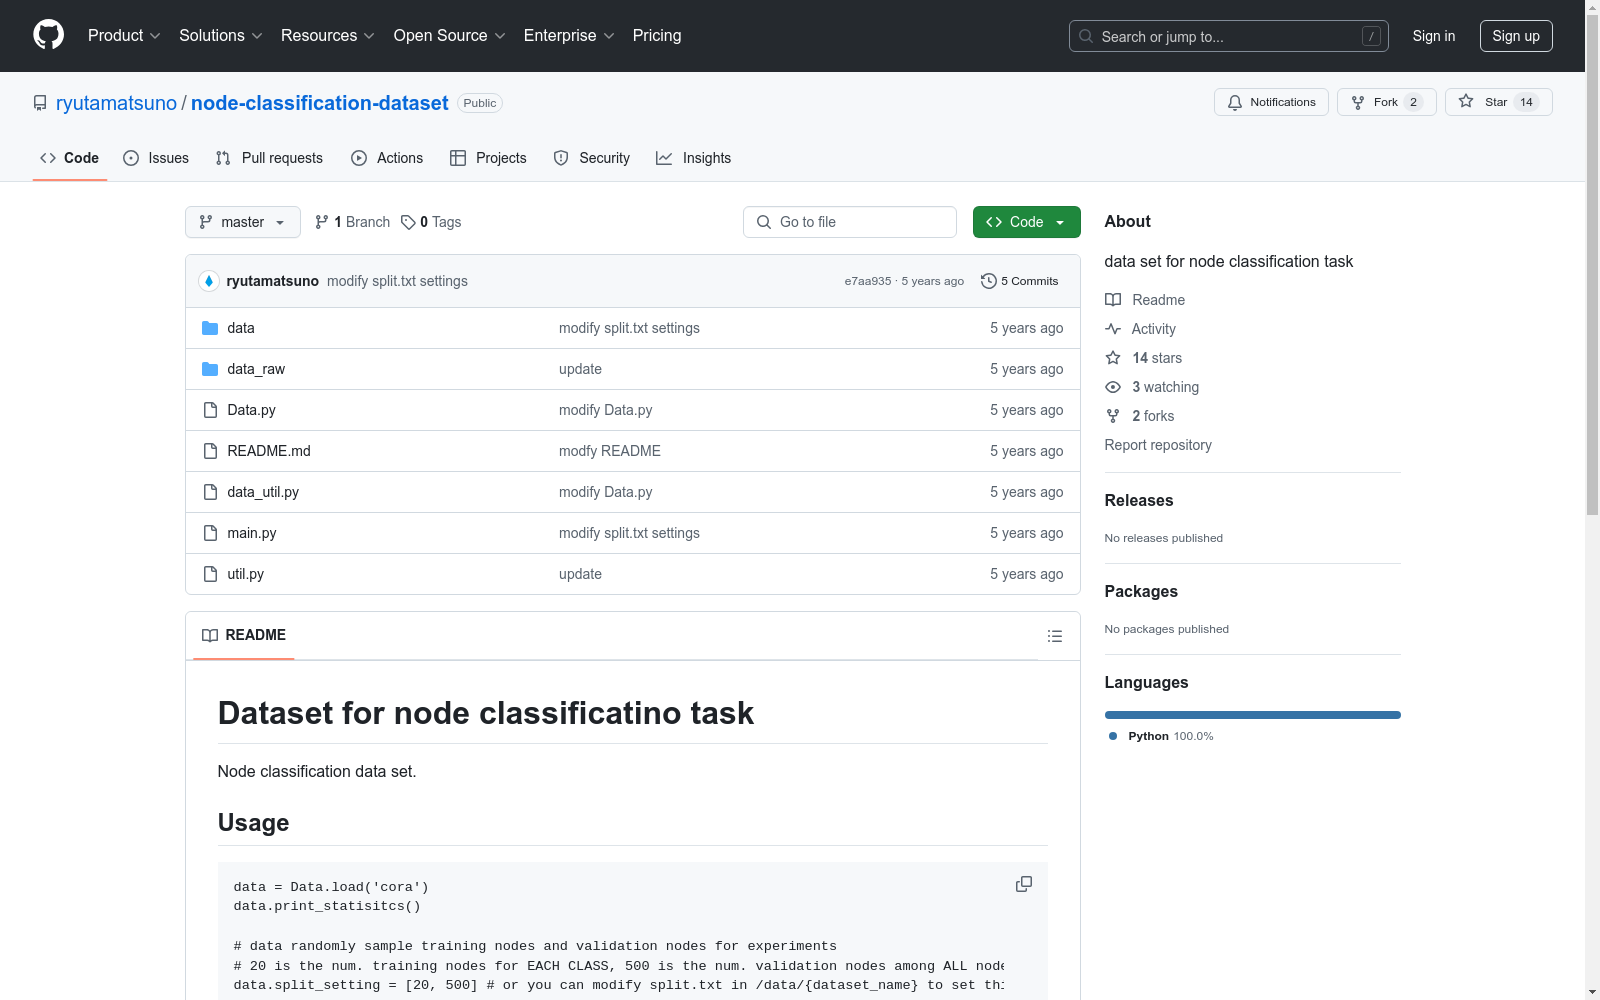1600x1000 pixels.
Task: Open the node-classification-dataset repo link
Action: [320, 103]
